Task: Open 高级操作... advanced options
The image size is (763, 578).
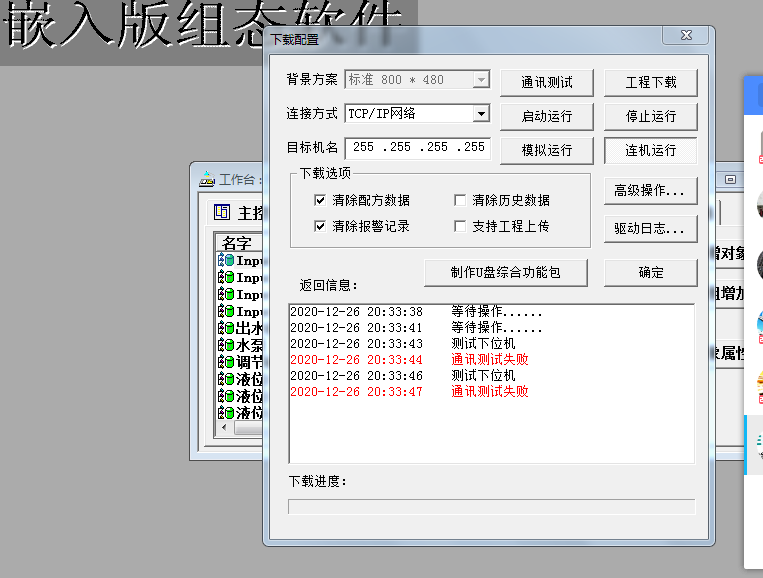Action: point(650,190)
